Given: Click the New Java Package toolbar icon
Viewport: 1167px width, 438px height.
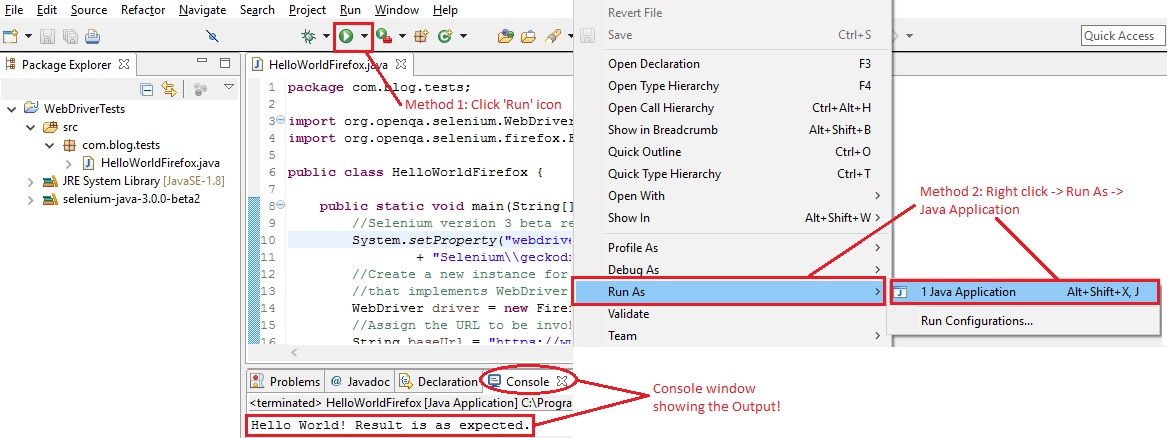Looking at the screenshot, I should pyautogui.click(x=422, y=36).
